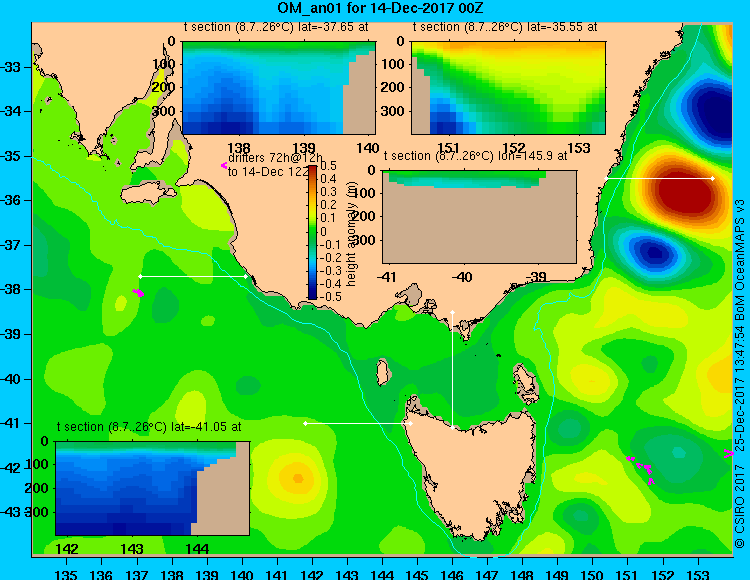Click the 143 label under the lat=-41.05 section
750x580 pixels.
point(132,549)
